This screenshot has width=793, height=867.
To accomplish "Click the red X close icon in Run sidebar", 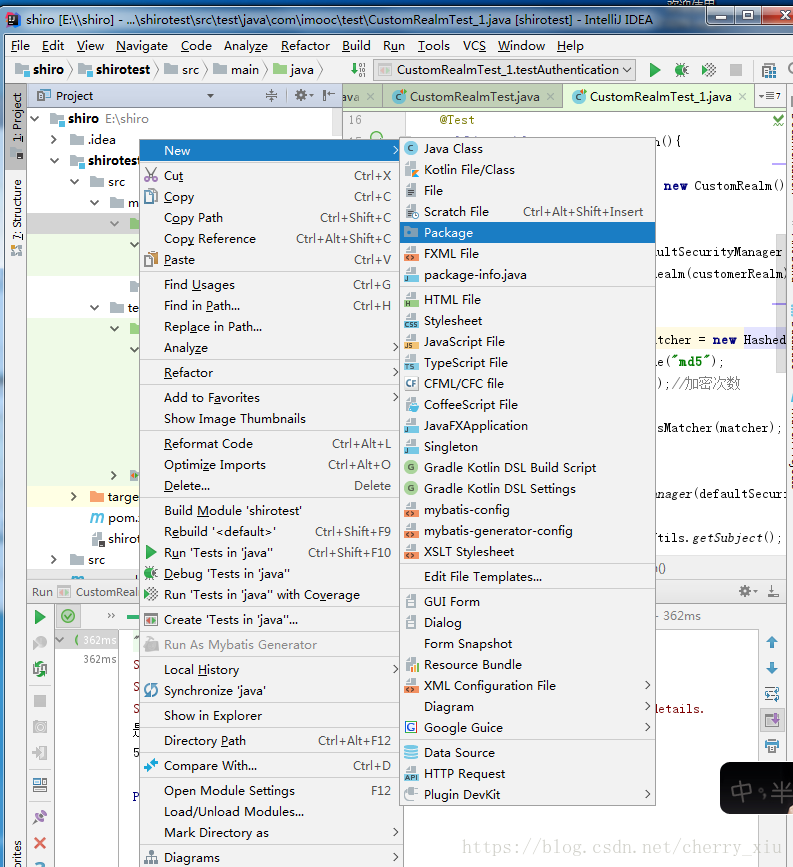I will tap(40, 843).
